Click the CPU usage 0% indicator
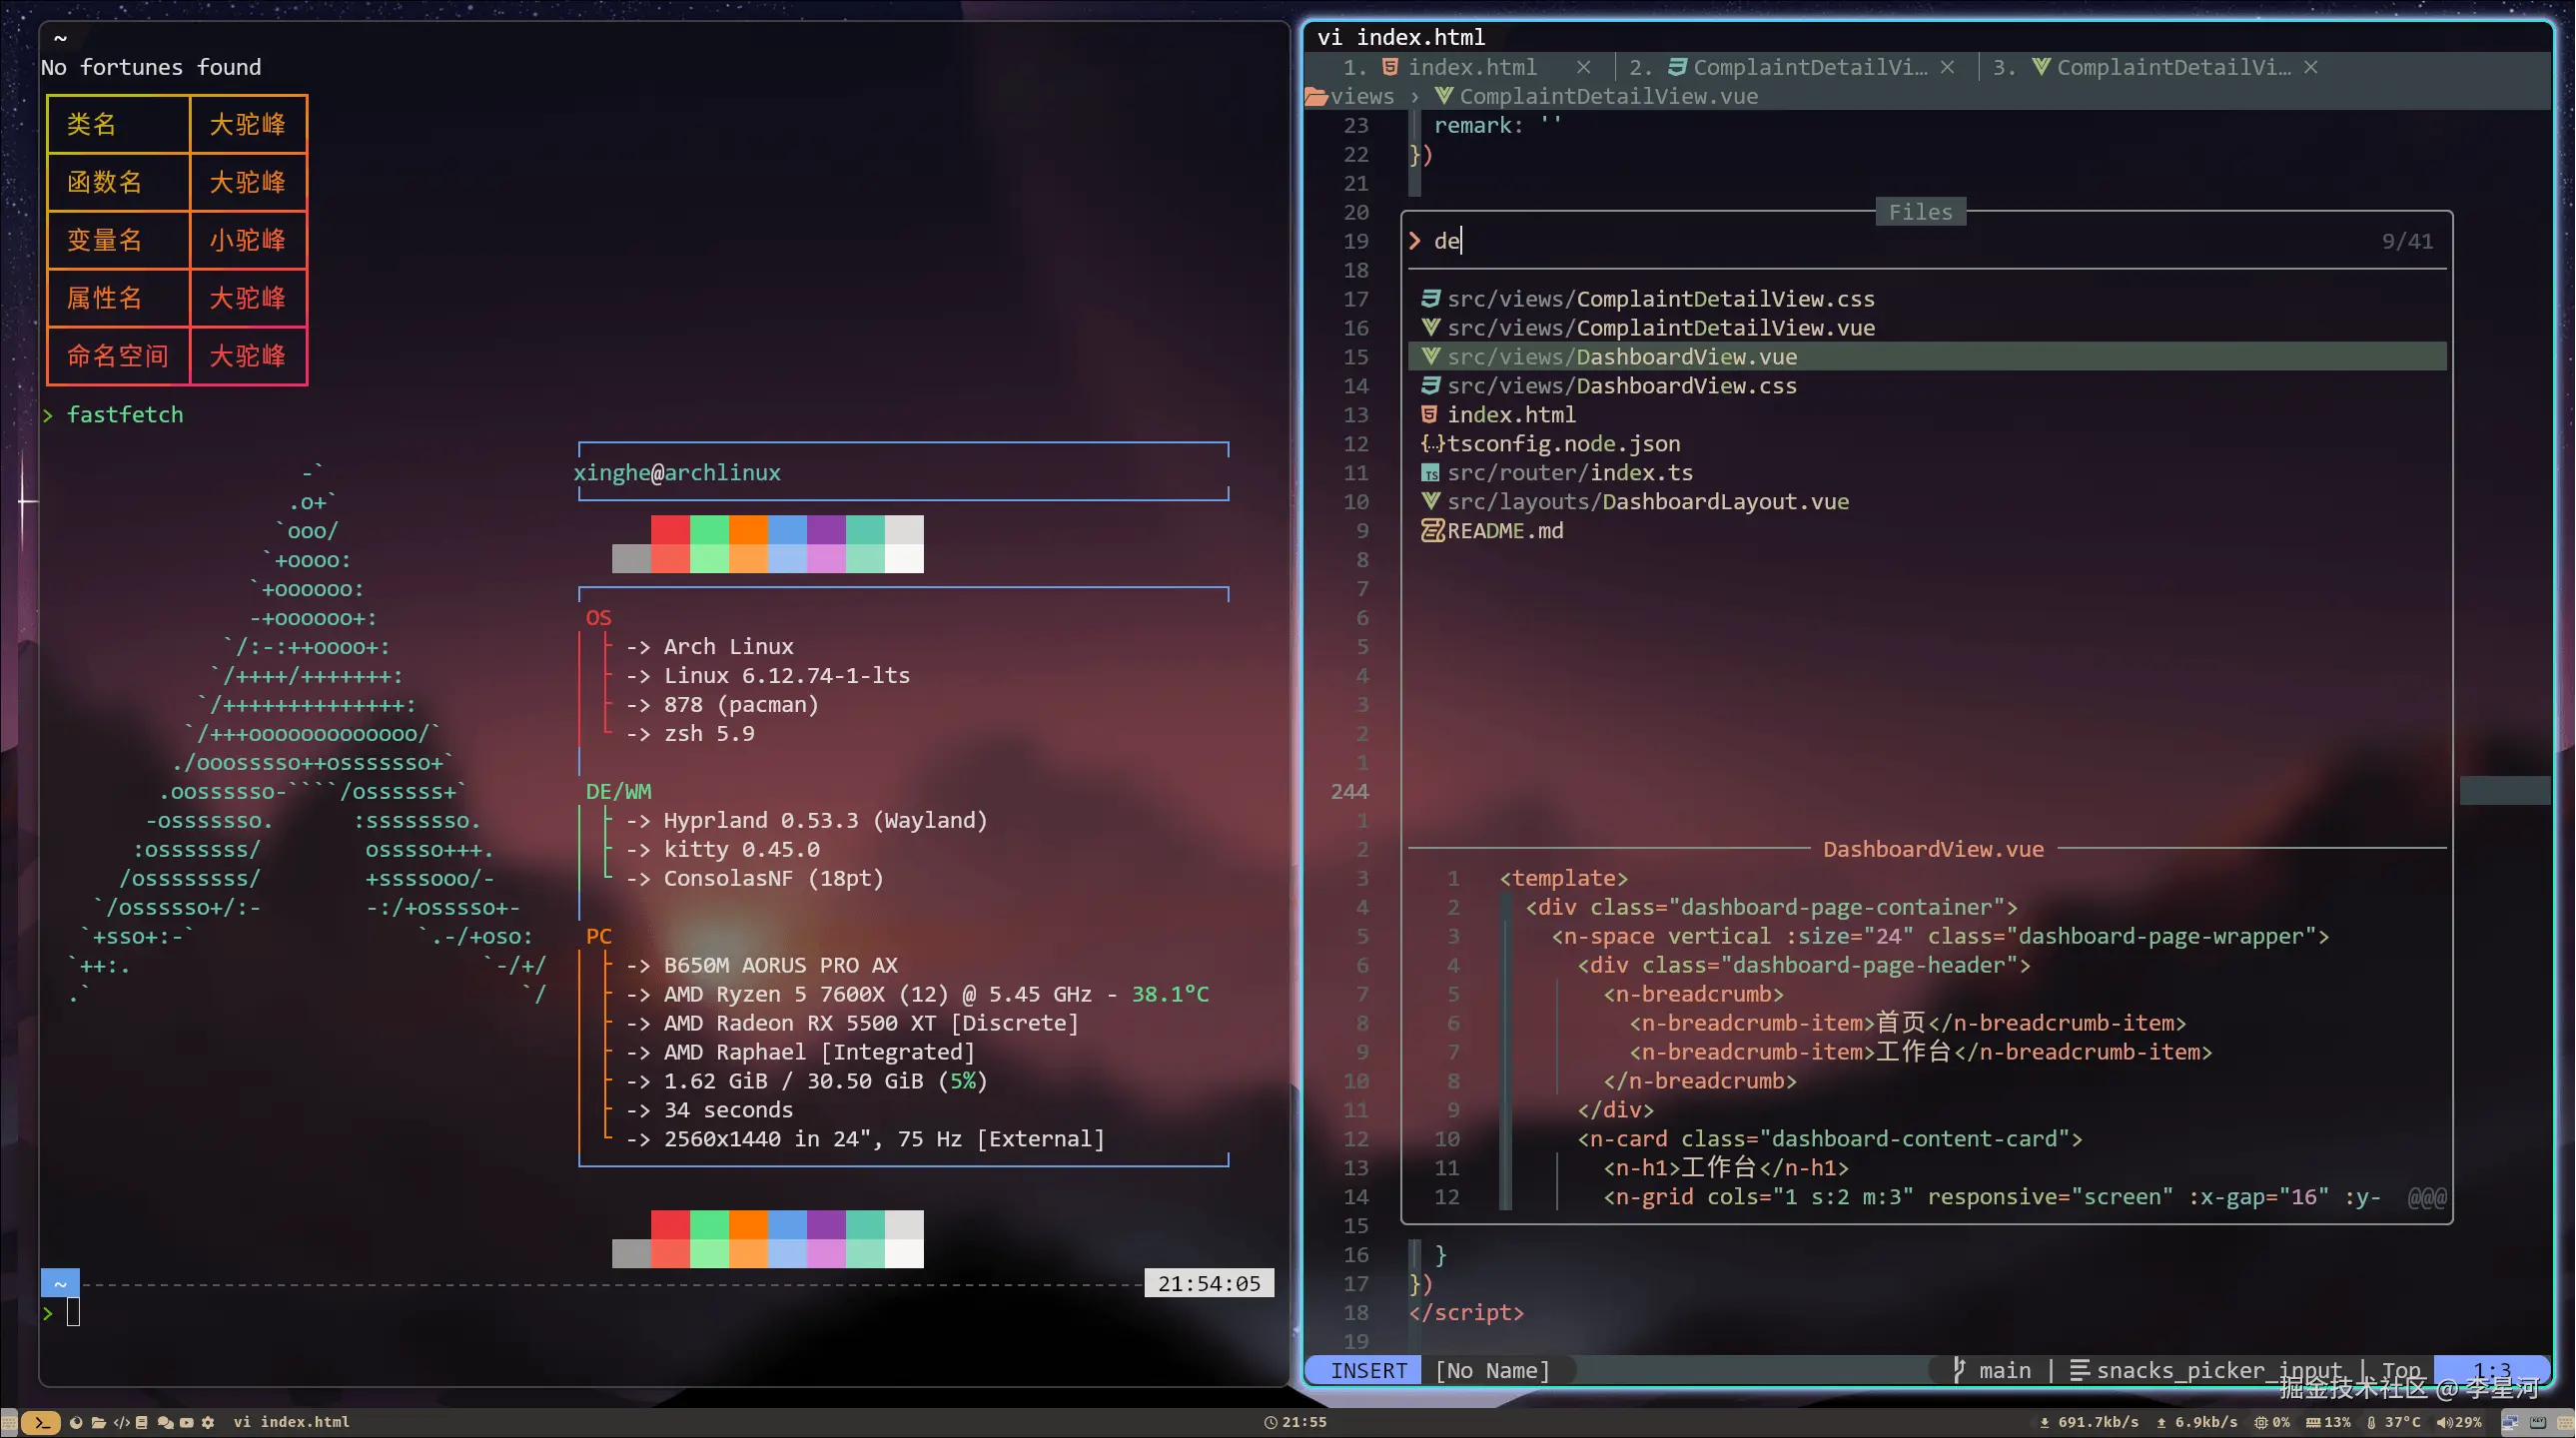 [x=2272, y=1423]
